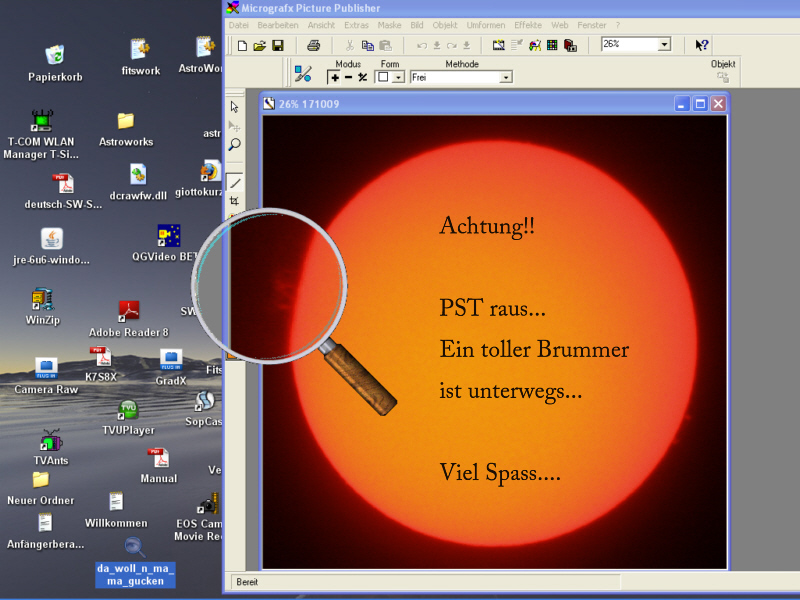
Task: Enable the plus (add) Modus button
Action: point(334,77)
